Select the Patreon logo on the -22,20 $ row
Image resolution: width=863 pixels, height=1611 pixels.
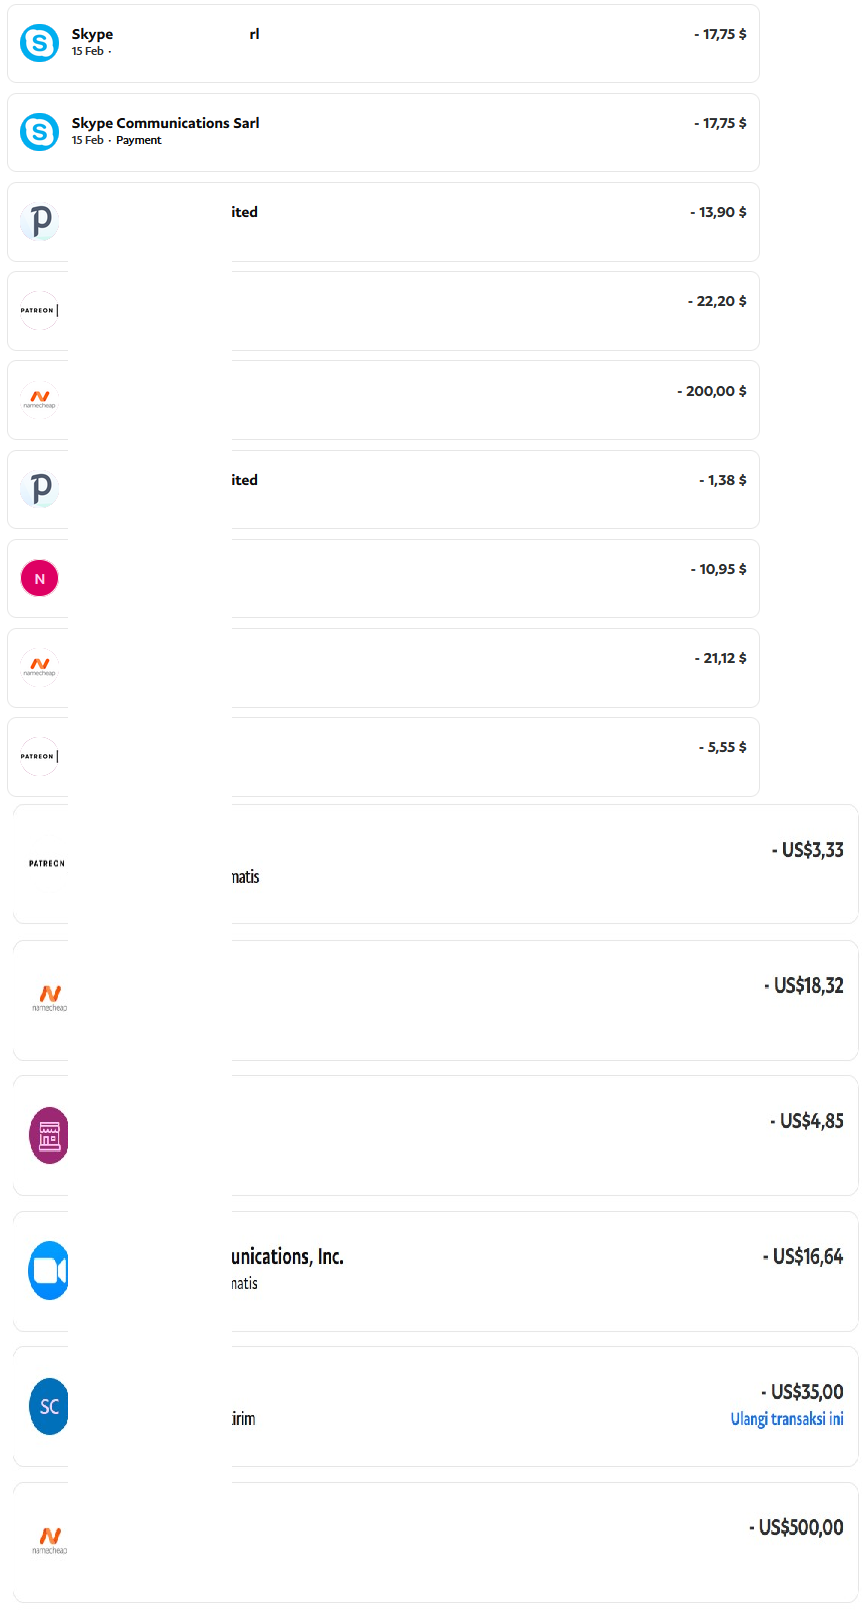[40, 310]
